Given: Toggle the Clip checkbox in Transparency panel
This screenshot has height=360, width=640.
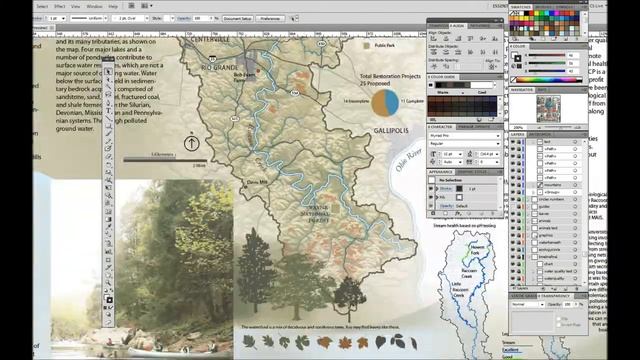Looking at the screenshot, I should pyautogui.click(x=559, y=318).
